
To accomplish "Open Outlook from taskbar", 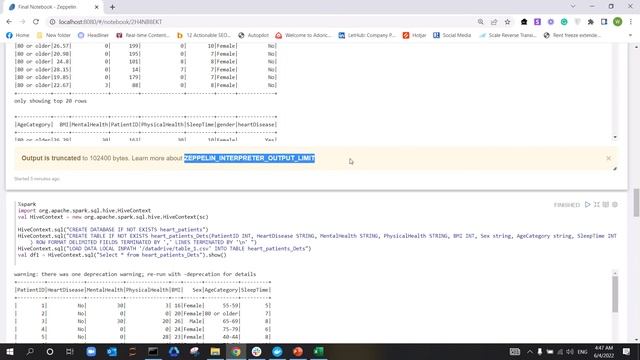I will click(x=112, y=351).
